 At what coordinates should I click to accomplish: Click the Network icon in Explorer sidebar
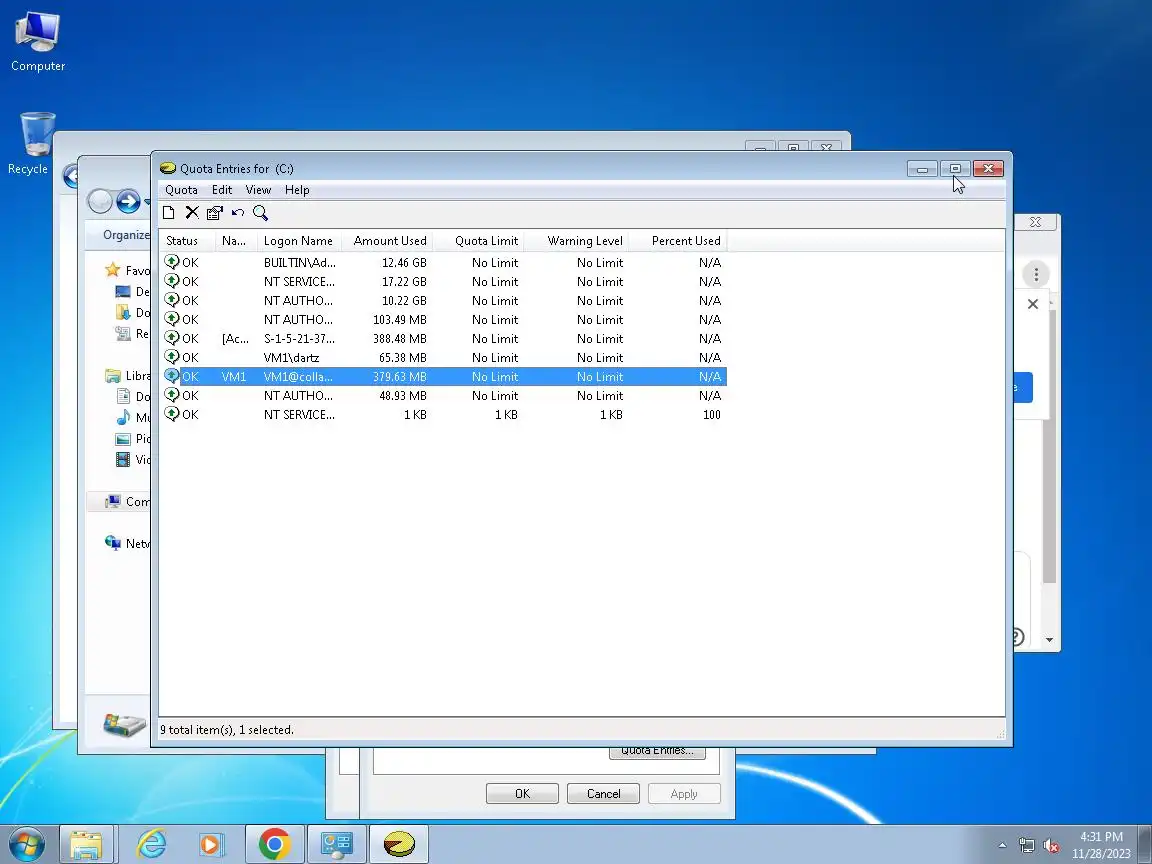click(112, 543)
